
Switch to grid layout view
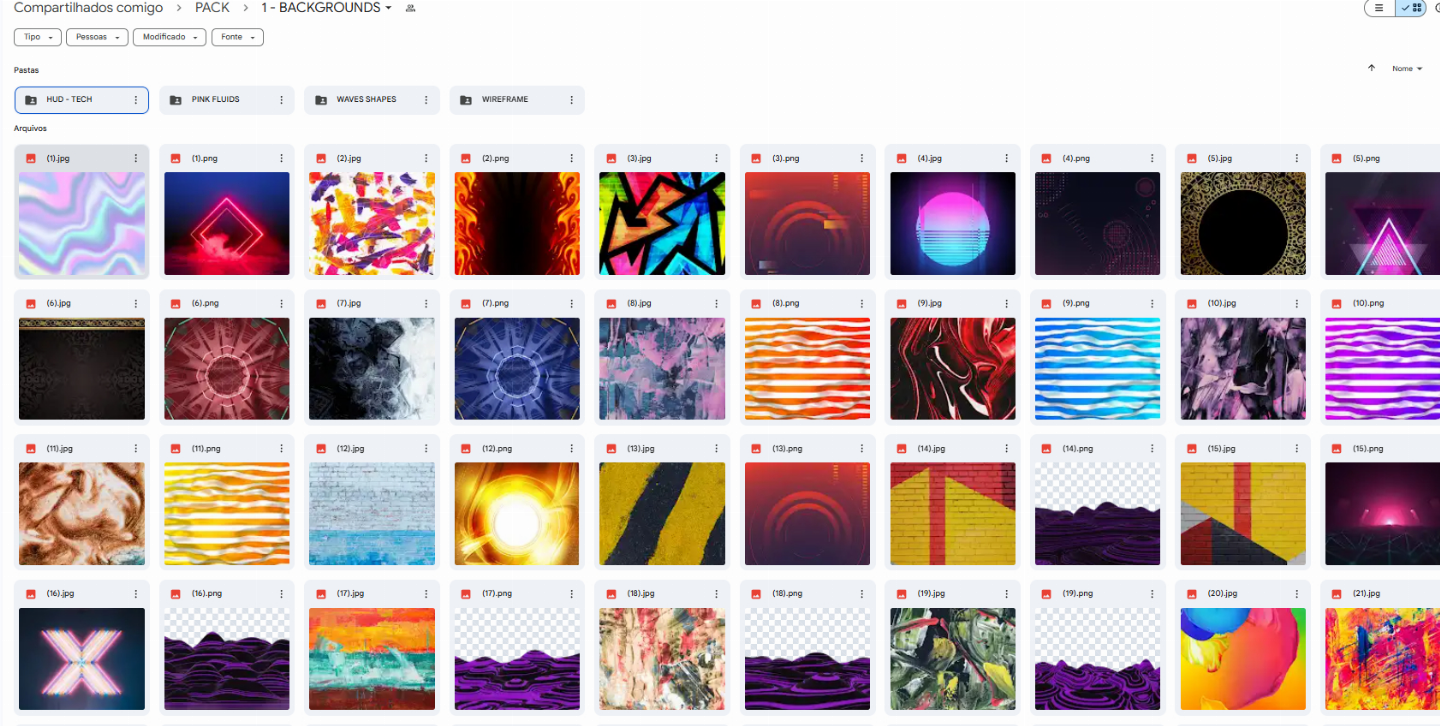click(x=1411, y=8)
